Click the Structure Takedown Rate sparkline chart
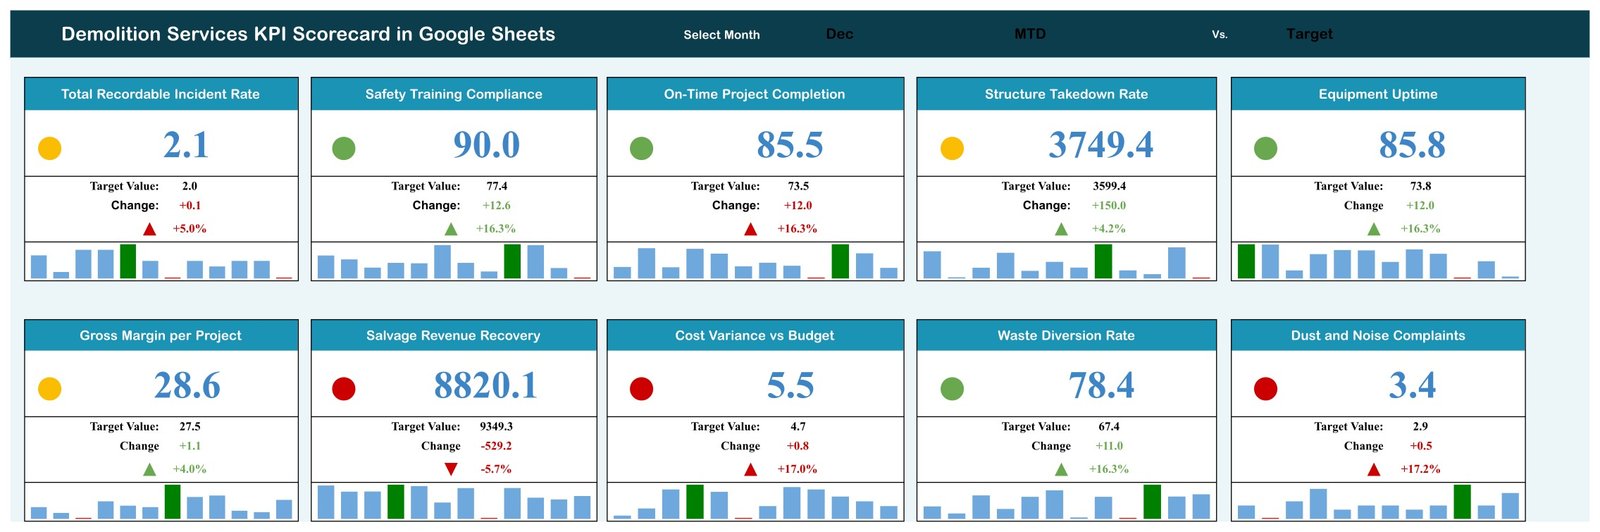 coord(1067,261)
